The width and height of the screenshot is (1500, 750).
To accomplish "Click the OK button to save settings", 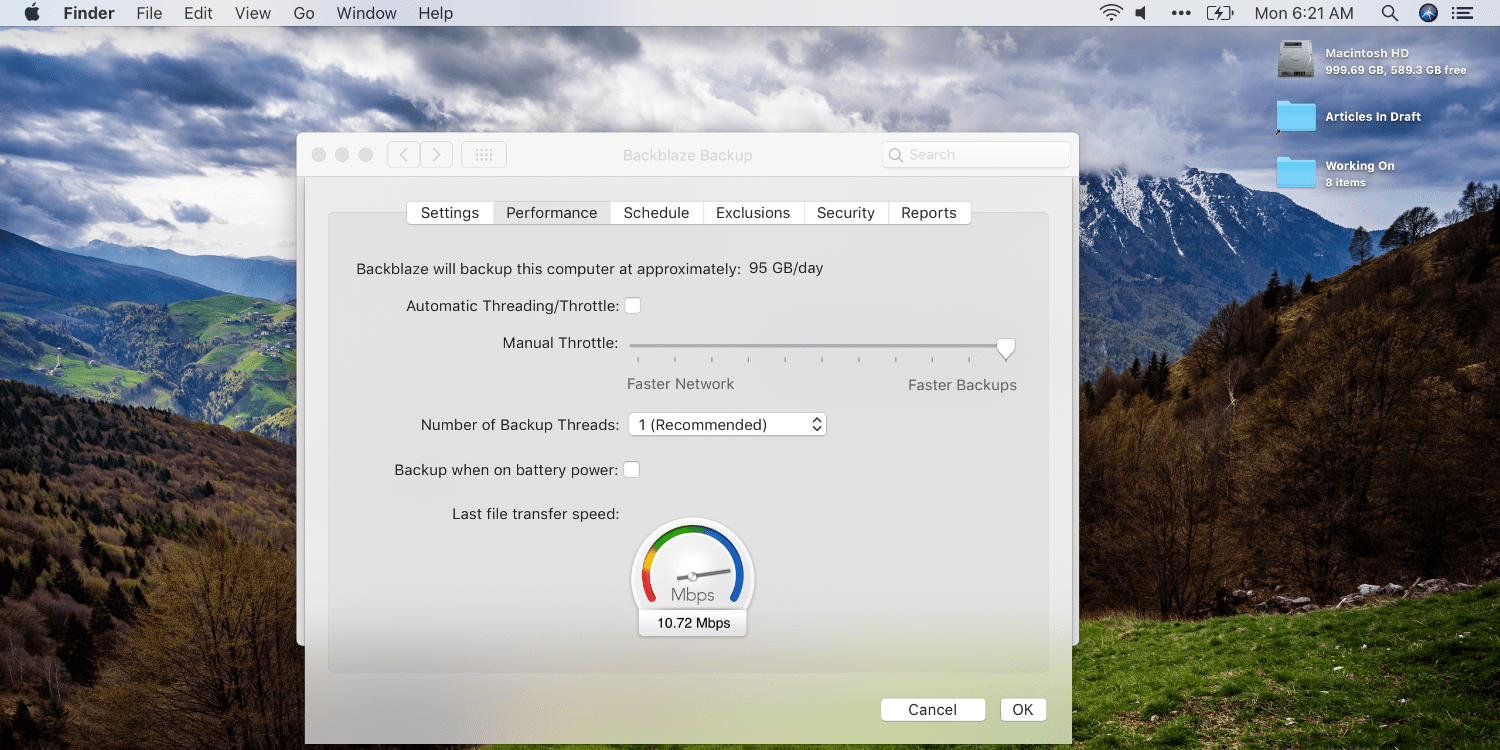I will click(x=1023, y=709).
